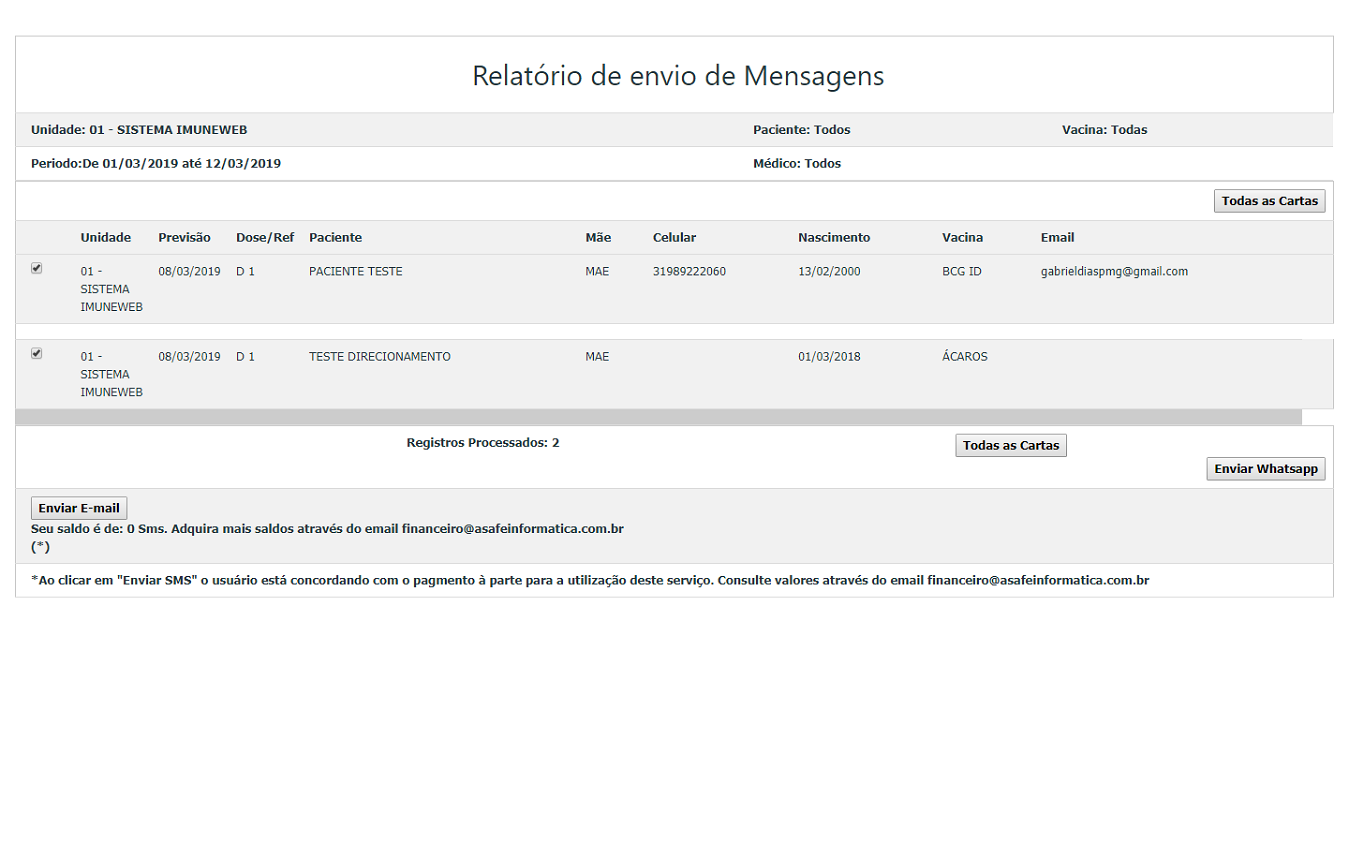
Task: Click the BCG ID vaccine cell
Action: point(961,271)
